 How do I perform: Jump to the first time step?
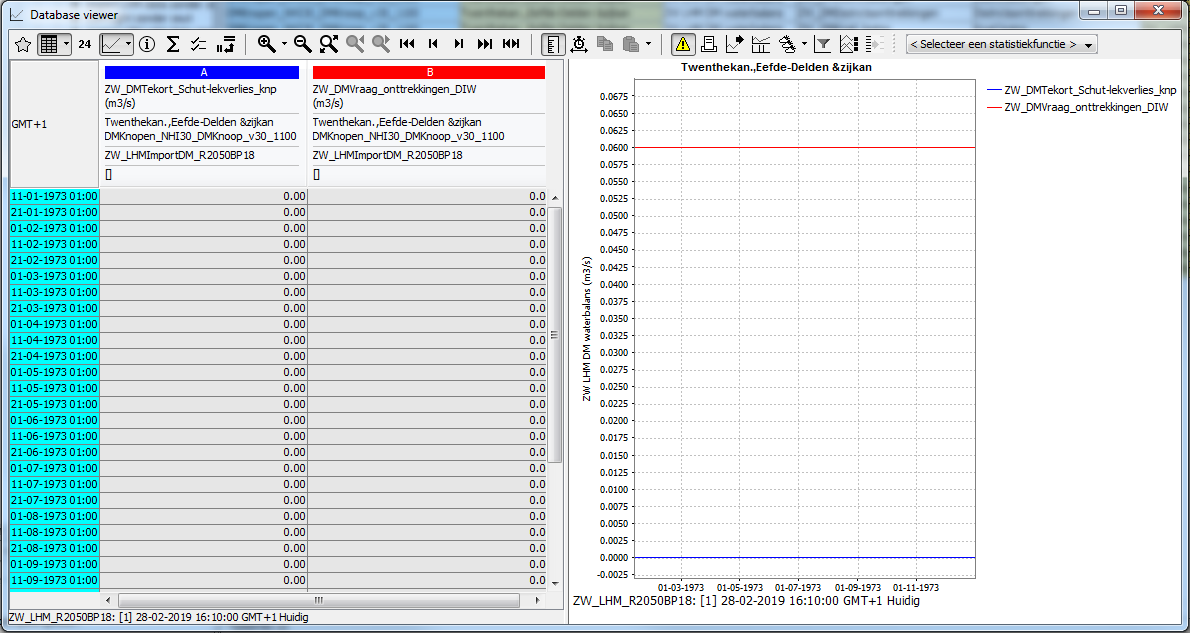pos(408,44)
